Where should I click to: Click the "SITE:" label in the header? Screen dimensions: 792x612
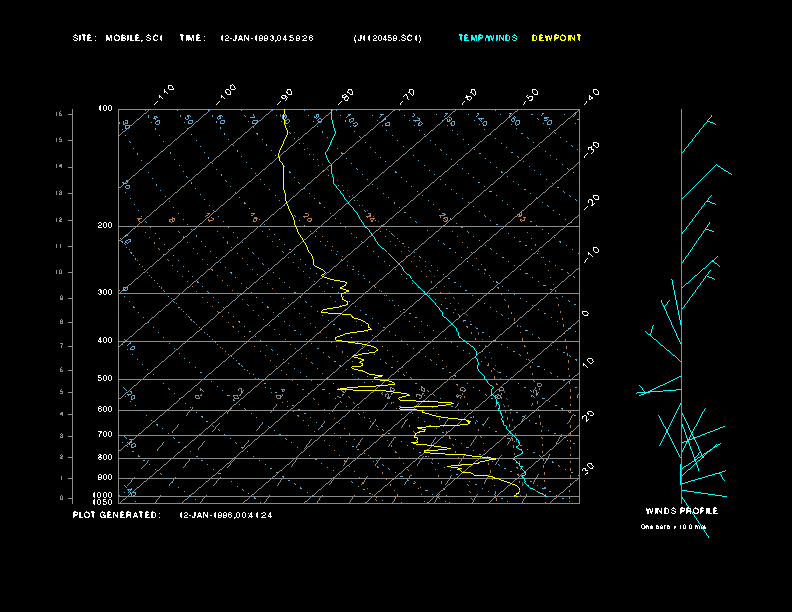tap(84, 38)
